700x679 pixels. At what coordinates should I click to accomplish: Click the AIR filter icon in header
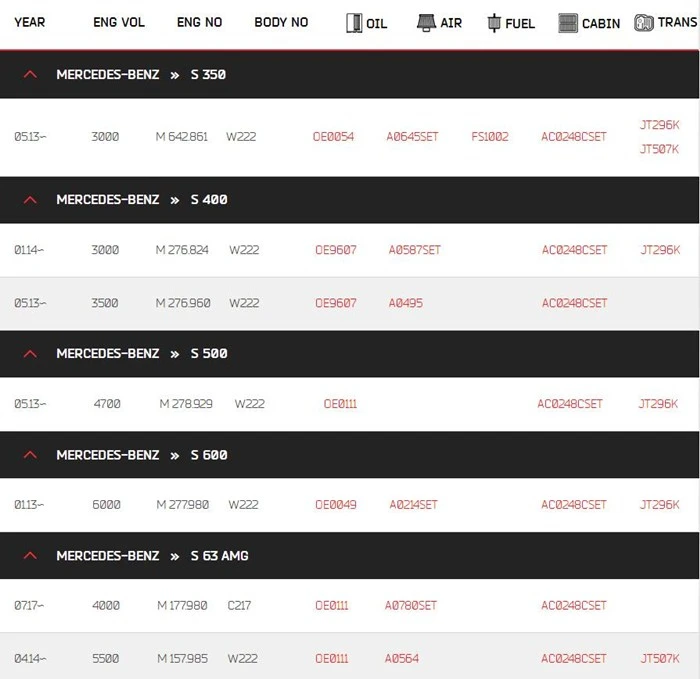coord(426,23)
